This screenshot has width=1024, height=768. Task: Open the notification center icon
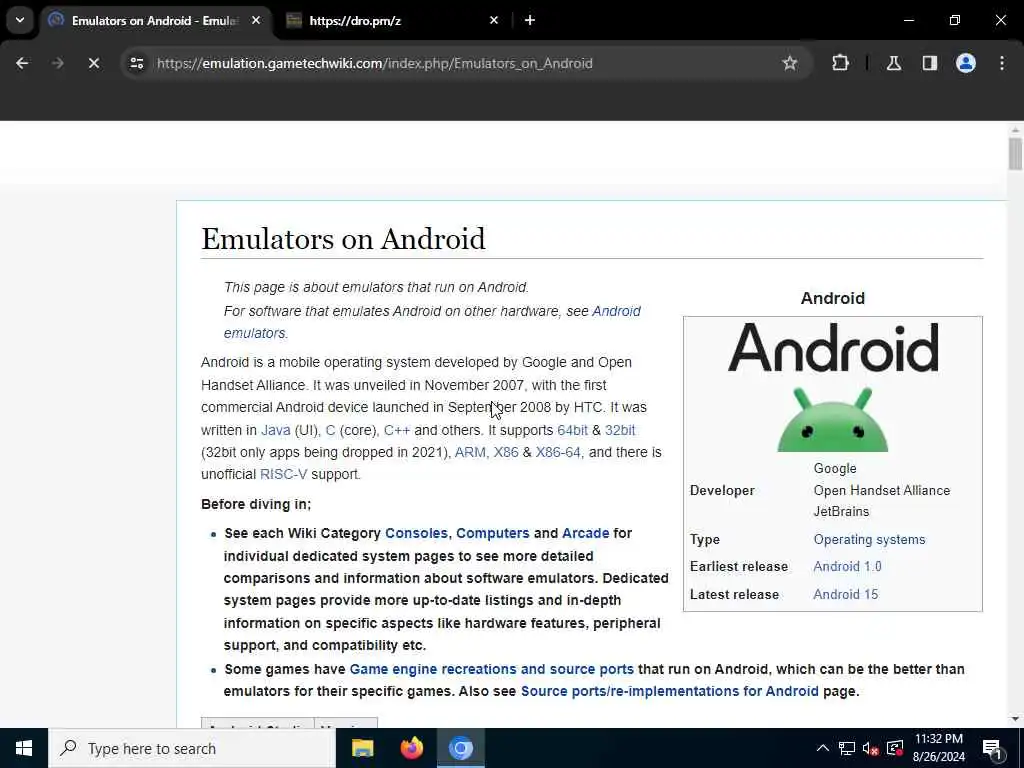992,748
